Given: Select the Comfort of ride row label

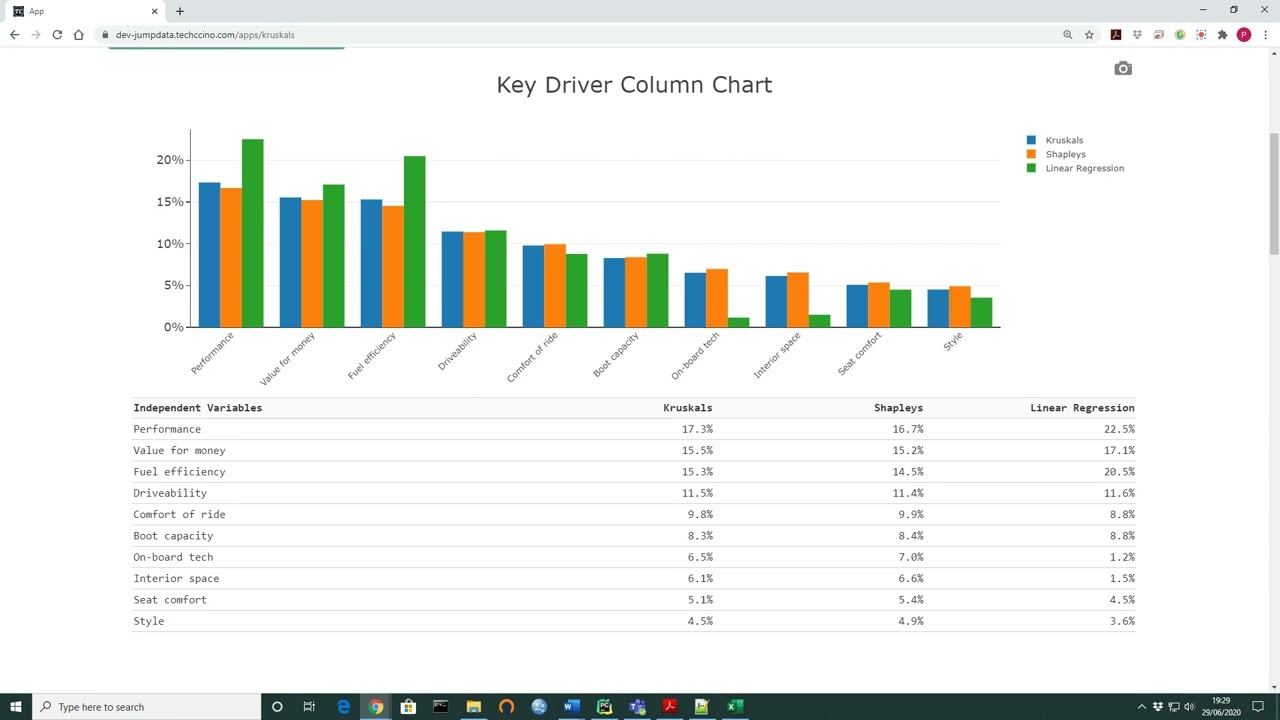Looking at the screenshot, I should [179, 514].
